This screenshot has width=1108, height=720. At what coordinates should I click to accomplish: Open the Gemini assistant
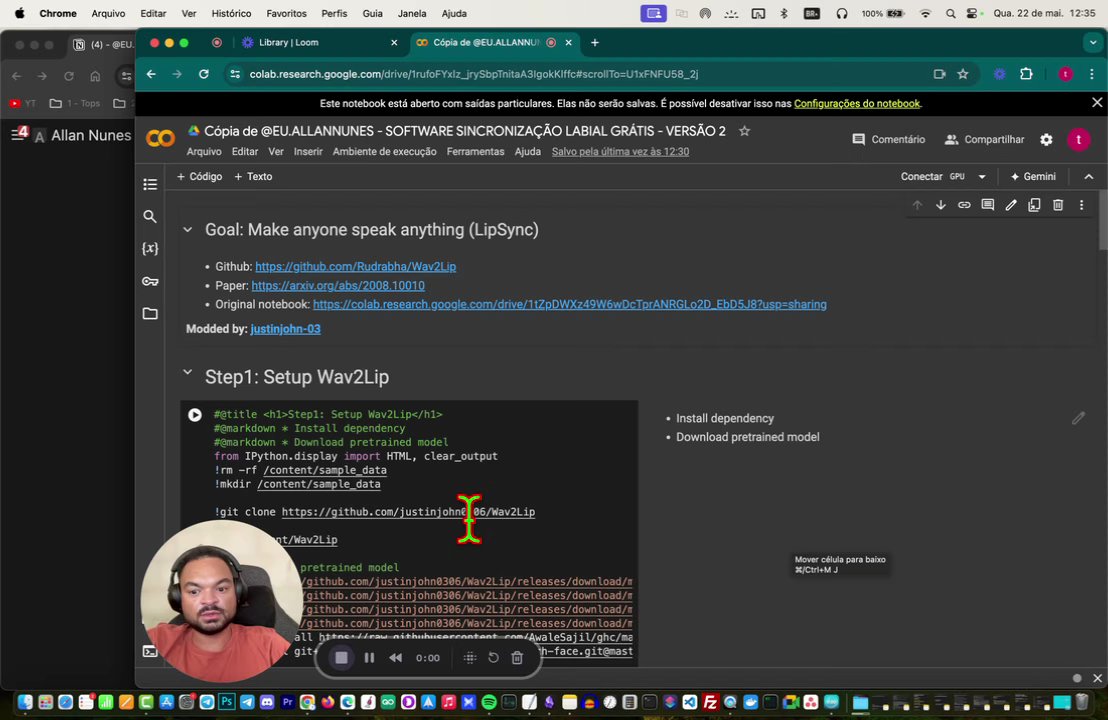click(1033, 177)
